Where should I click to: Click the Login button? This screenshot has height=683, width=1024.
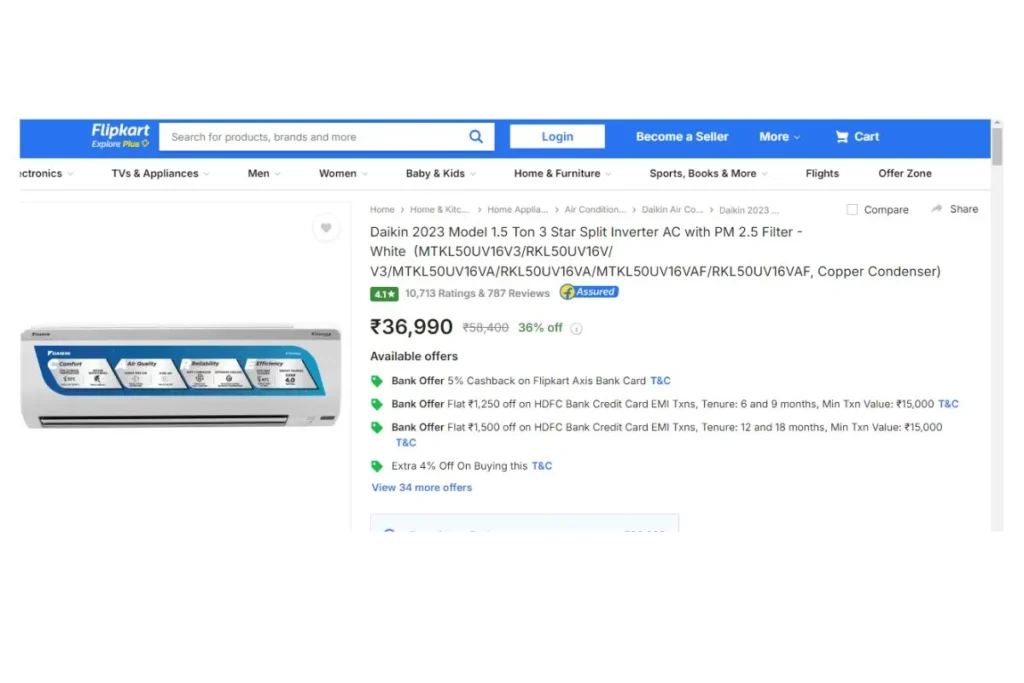(557, 136)
